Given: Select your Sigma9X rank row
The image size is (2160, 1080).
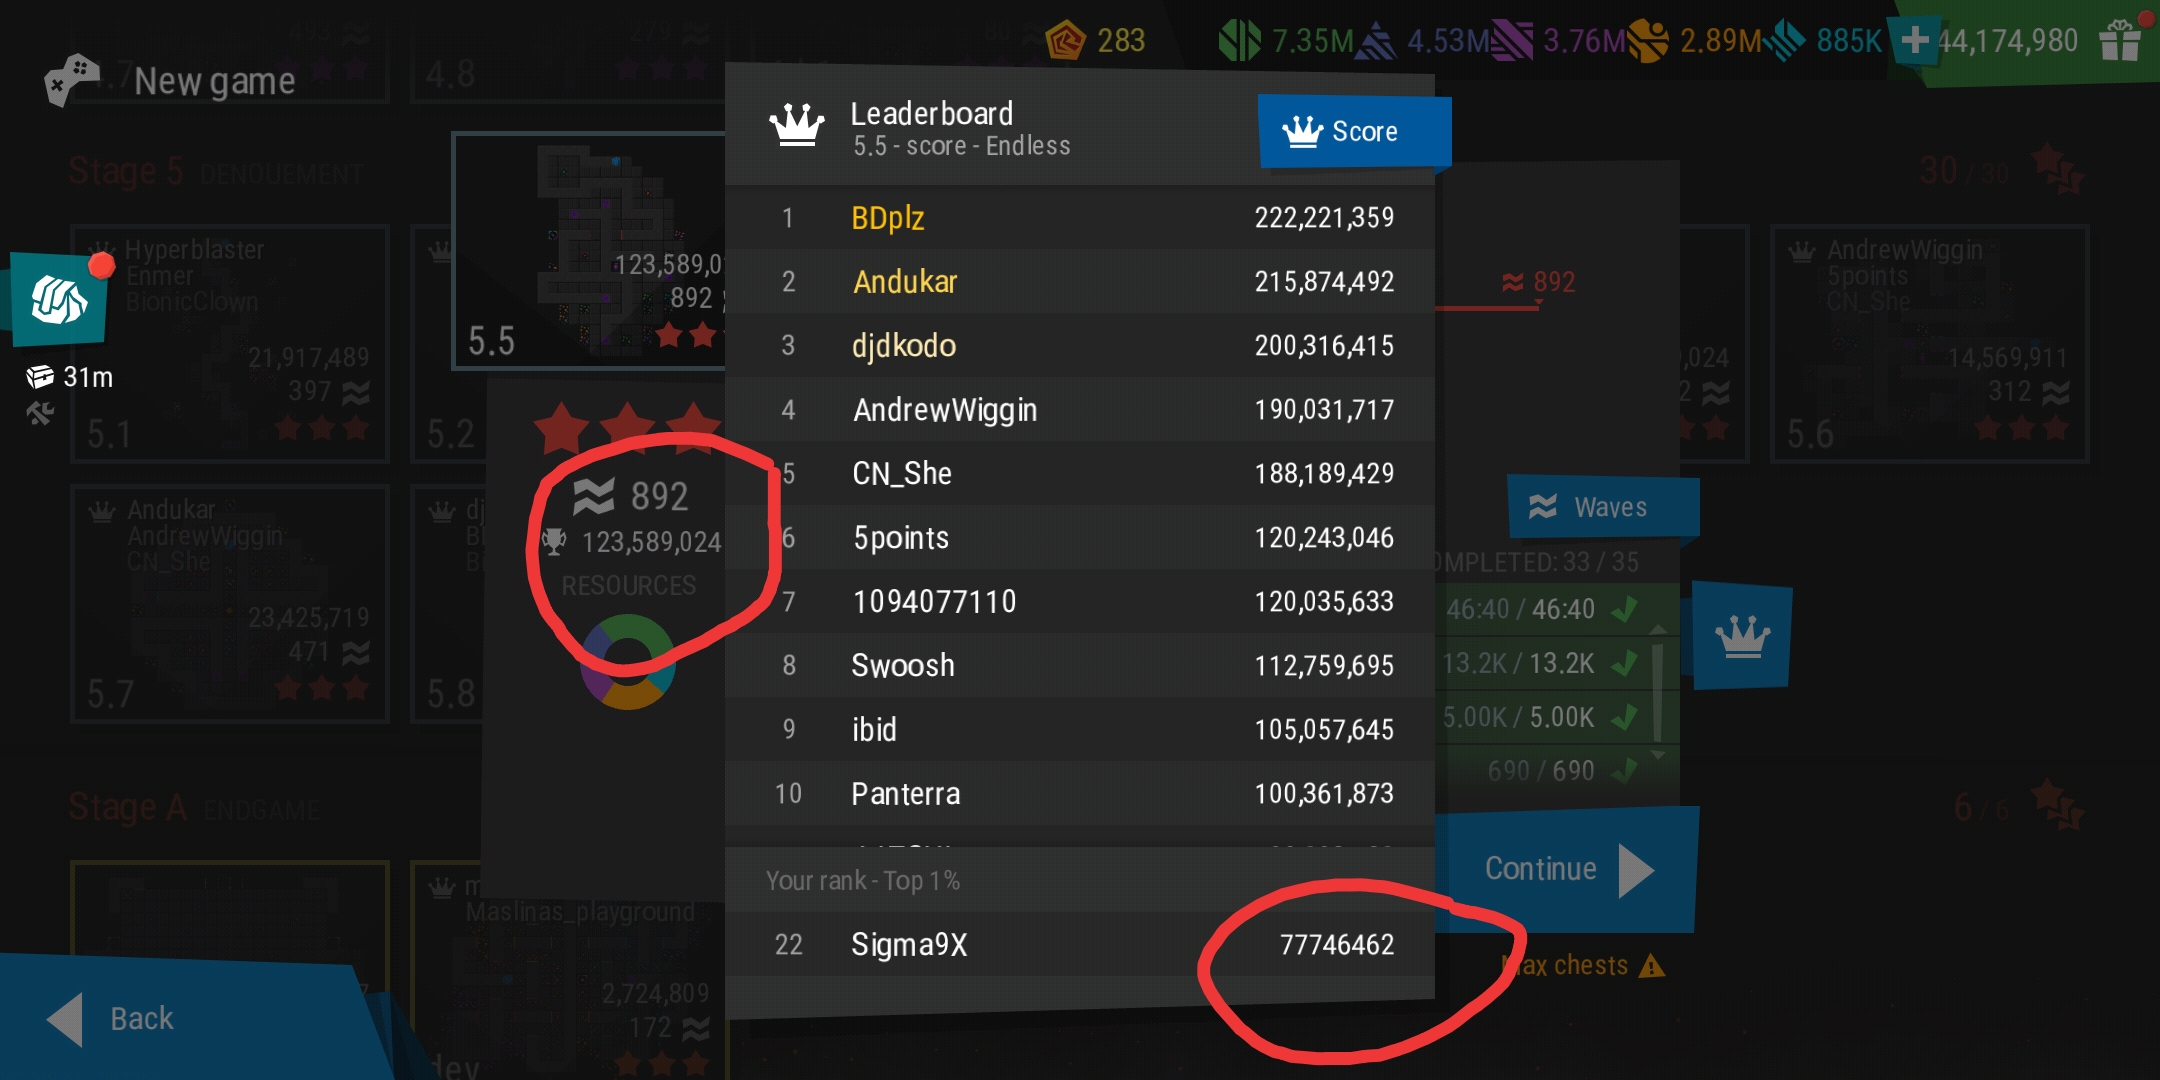Looking at the screenshot, I should pos(1079,944).
